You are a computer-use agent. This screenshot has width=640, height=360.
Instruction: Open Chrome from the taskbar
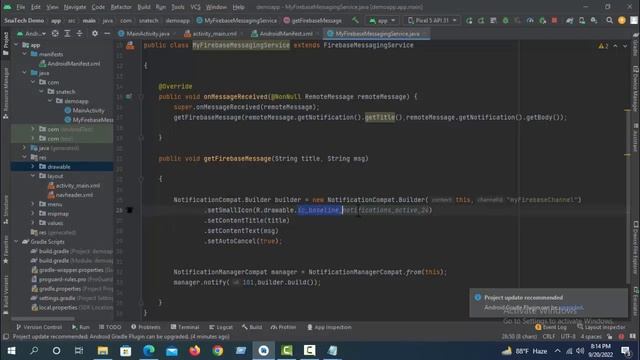218,351
